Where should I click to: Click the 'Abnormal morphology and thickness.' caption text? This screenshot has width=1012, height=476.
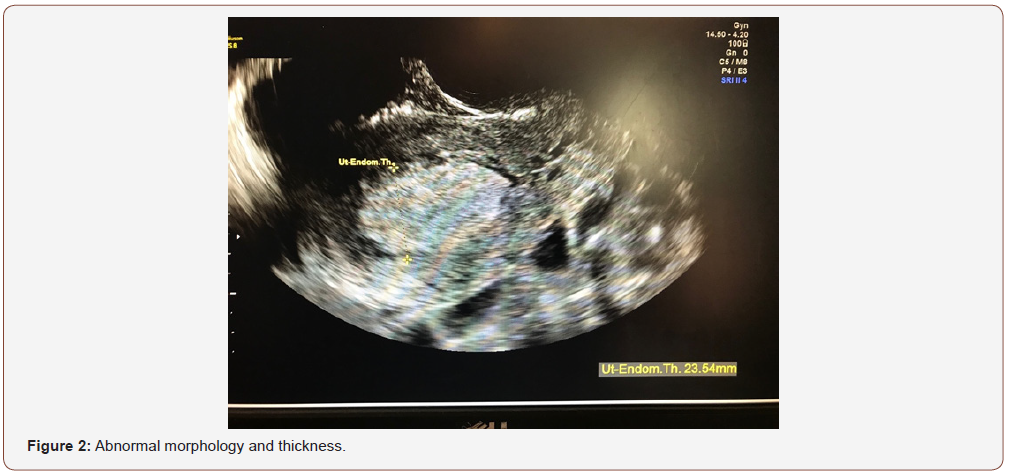tap(220, 446)
